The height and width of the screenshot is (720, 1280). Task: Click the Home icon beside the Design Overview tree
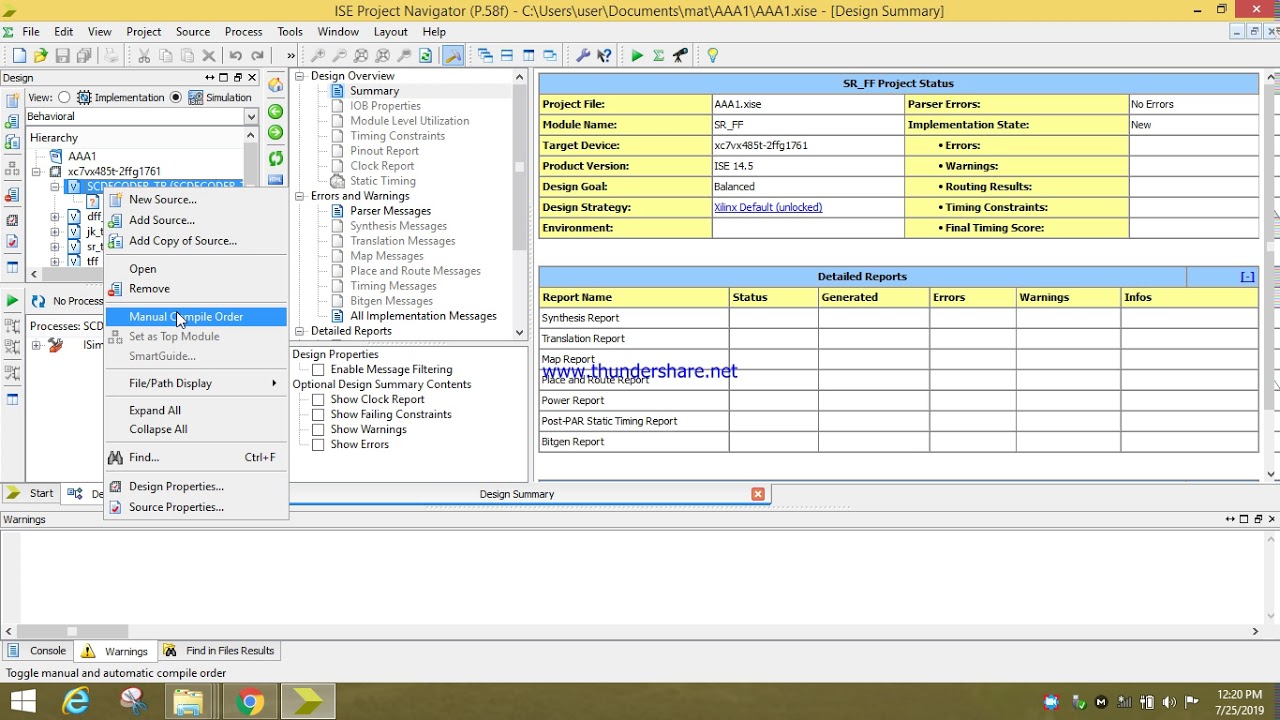pyautogui.click(x=276, y=86)
